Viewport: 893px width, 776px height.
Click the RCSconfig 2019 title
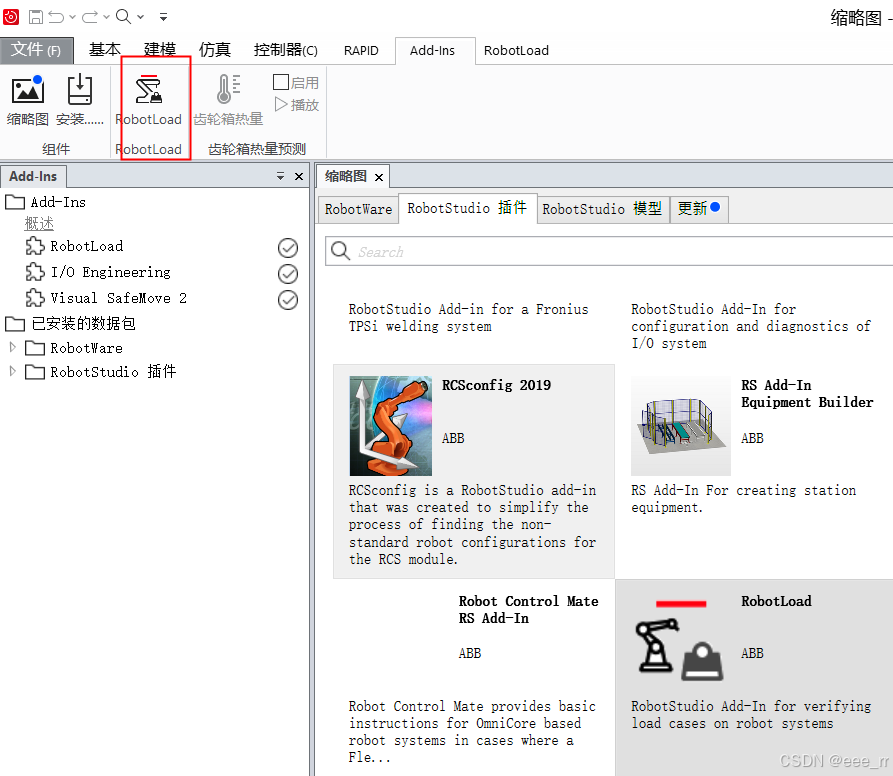click(497, 385)
